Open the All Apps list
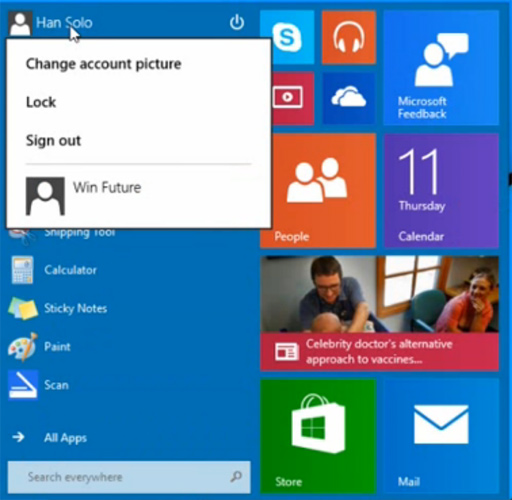Viewport: 512px width, 500px height. point(65,438)
